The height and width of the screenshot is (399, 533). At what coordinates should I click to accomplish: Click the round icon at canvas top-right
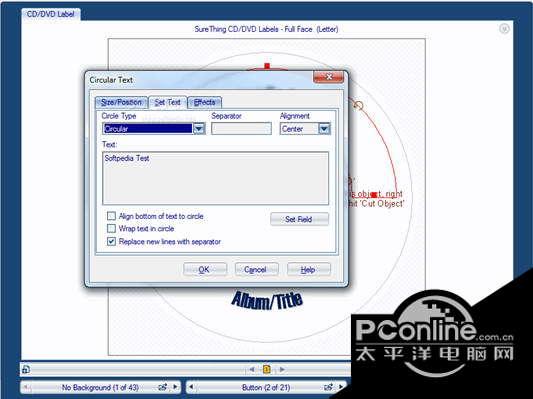[x=504, y=29]
